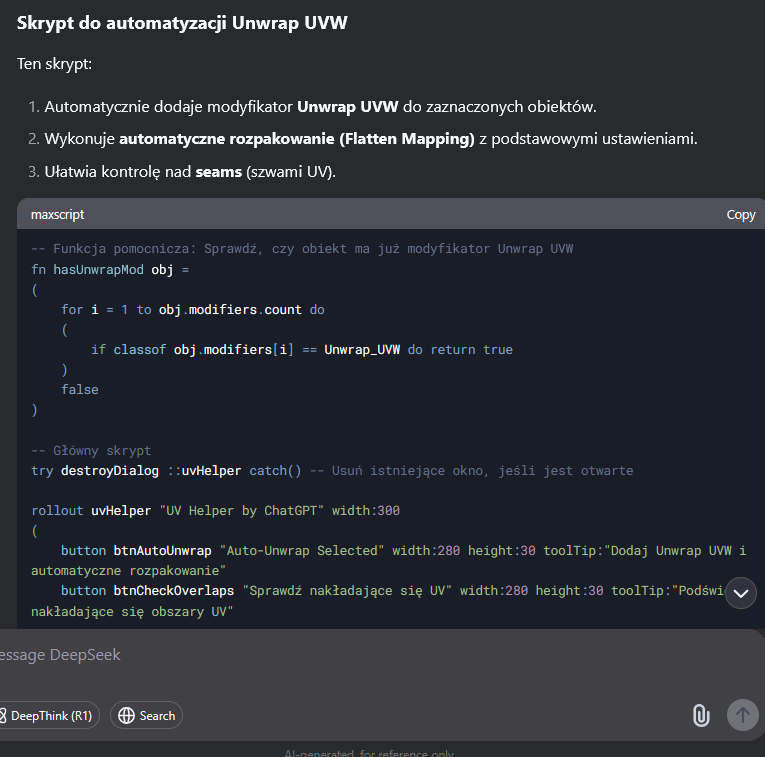Click the heading Skrypt do automatyzacji Unwrap UVW
The image size is (765, 757).
point(182,23)
